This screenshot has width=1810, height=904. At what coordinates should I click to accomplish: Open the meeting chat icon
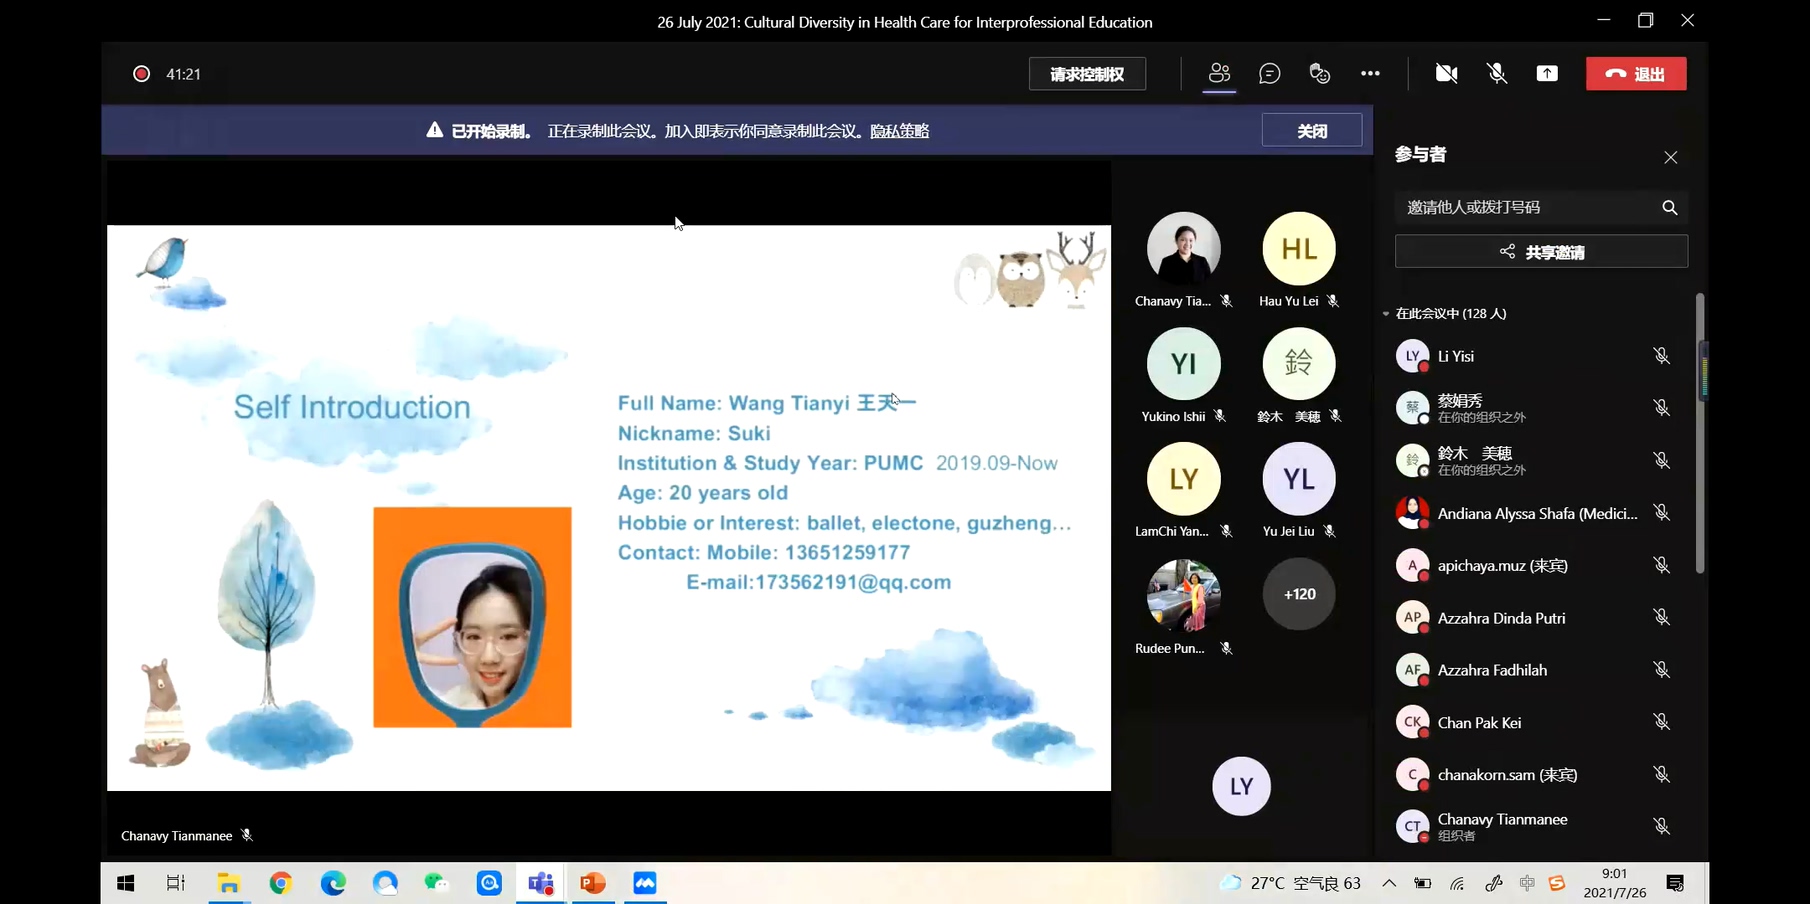click(x=1269, y=73)
